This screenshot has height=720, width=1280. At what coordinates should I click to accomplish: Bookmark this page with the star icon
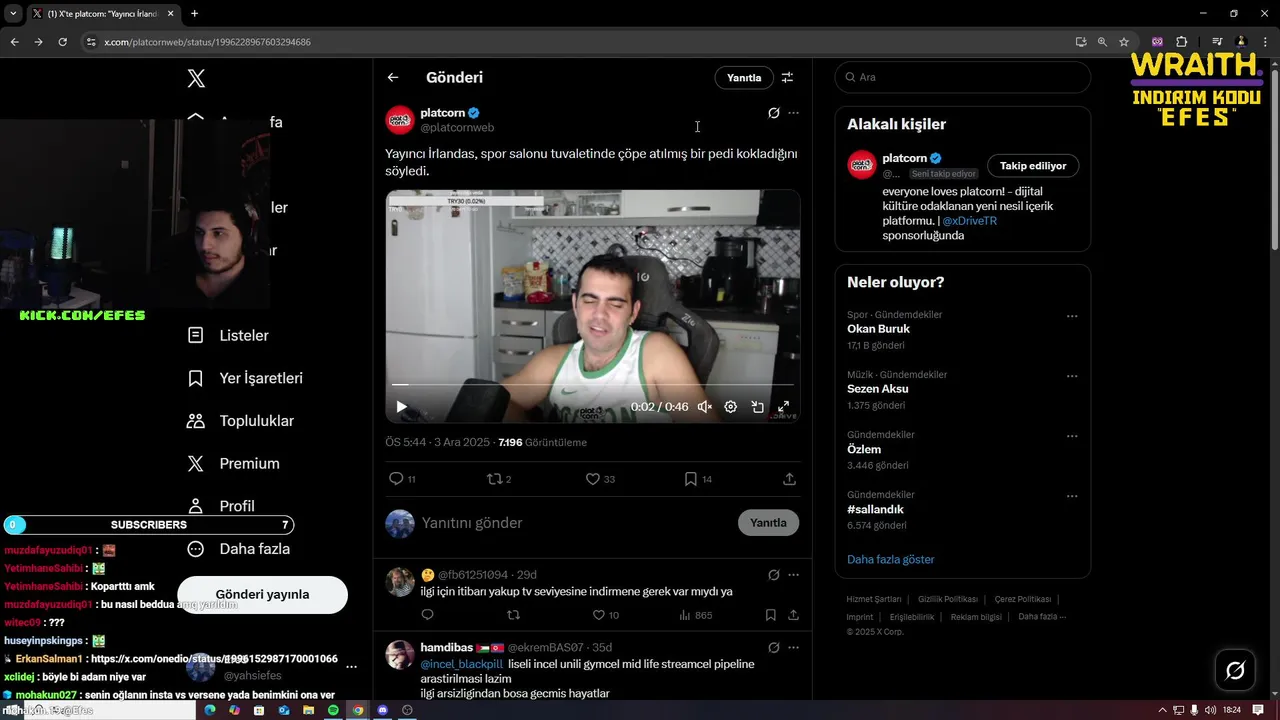pyautogui.click(x=1124, y=42)
